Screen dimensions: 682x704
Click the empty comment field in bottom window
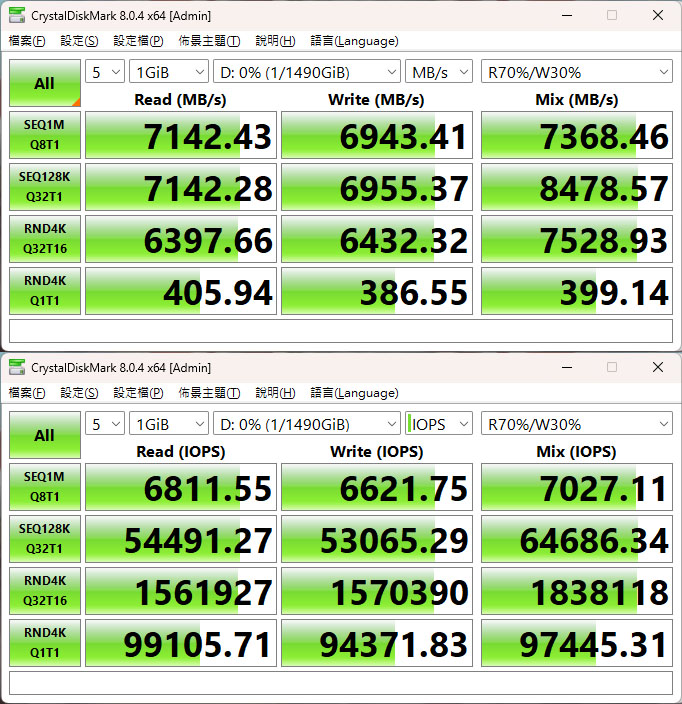340,683
